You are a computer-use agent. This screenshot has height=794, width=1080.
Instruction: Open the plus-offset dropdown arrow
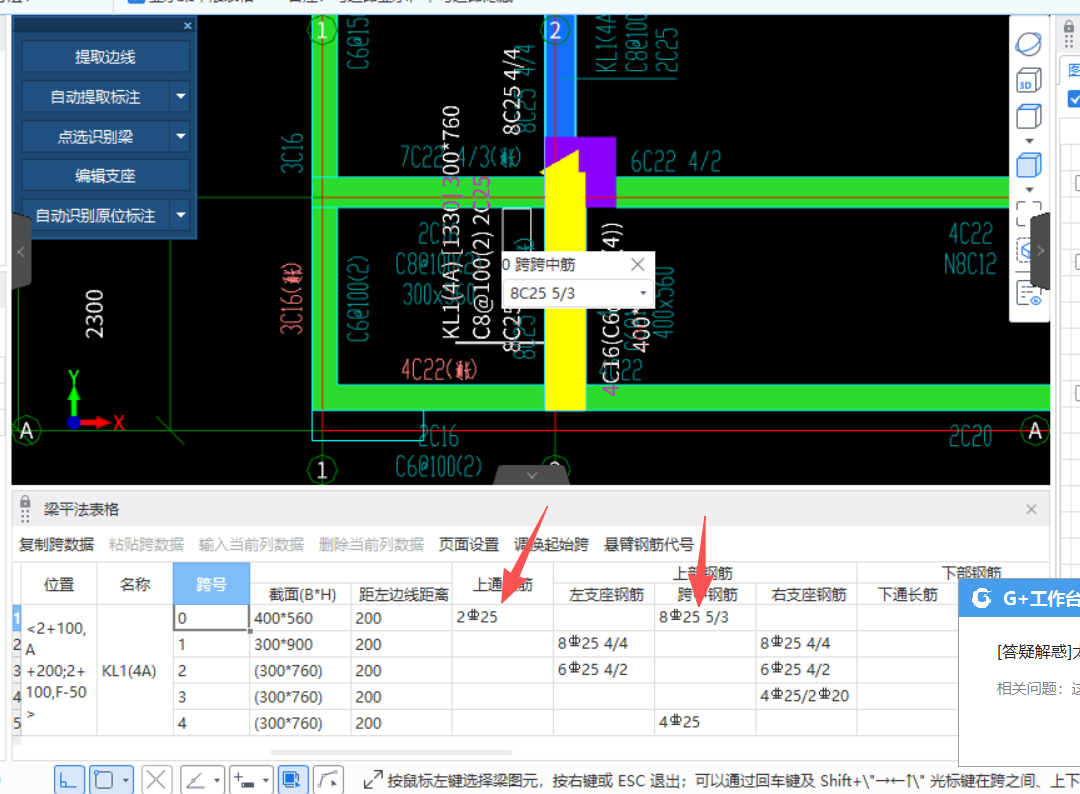point(266,780)
